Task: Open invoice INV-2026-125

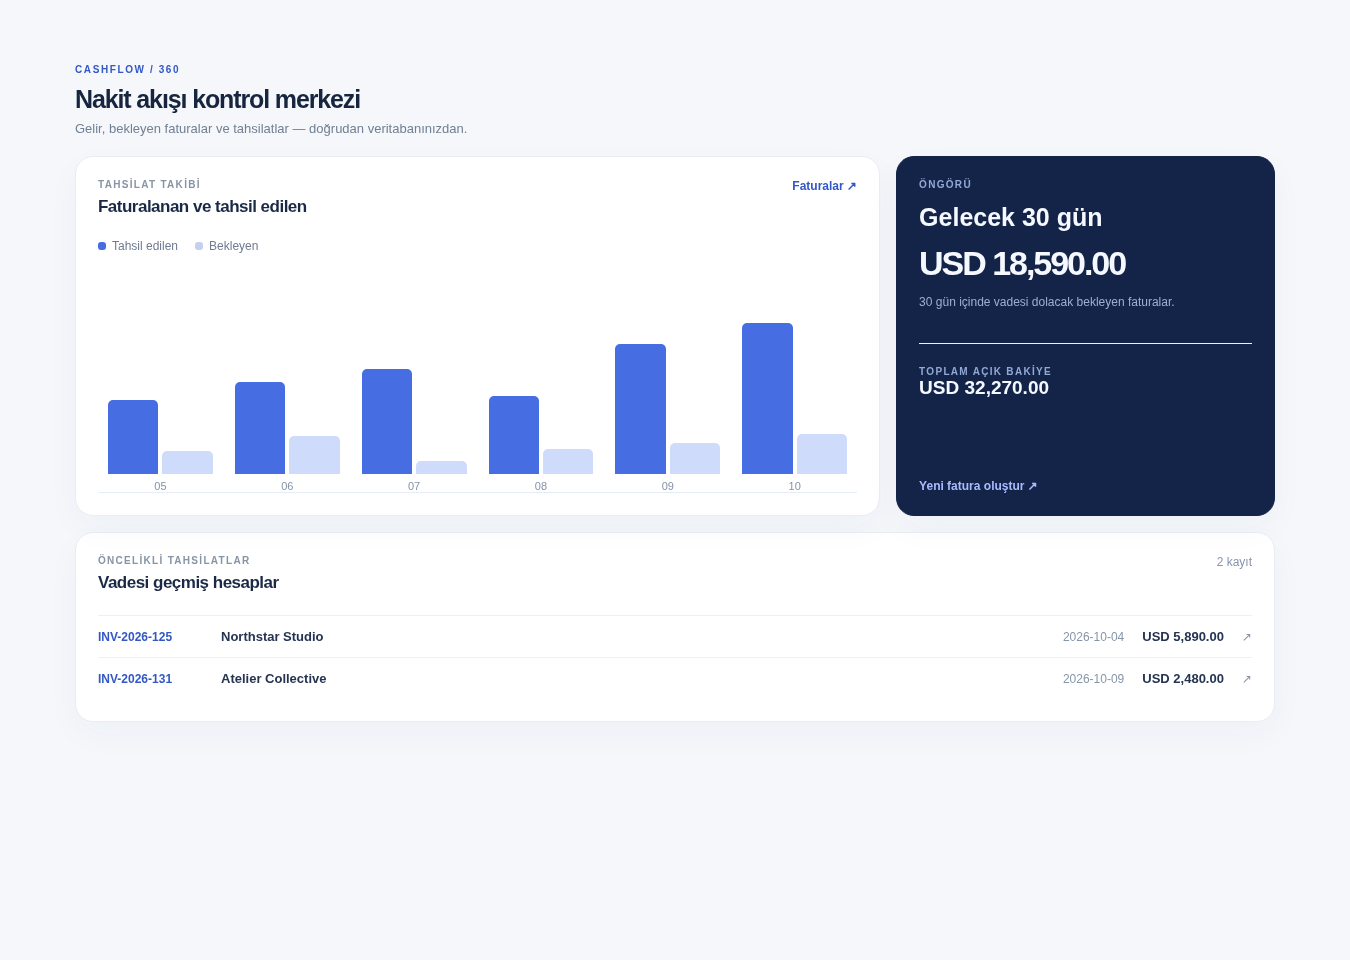Action: click(135, 637)
